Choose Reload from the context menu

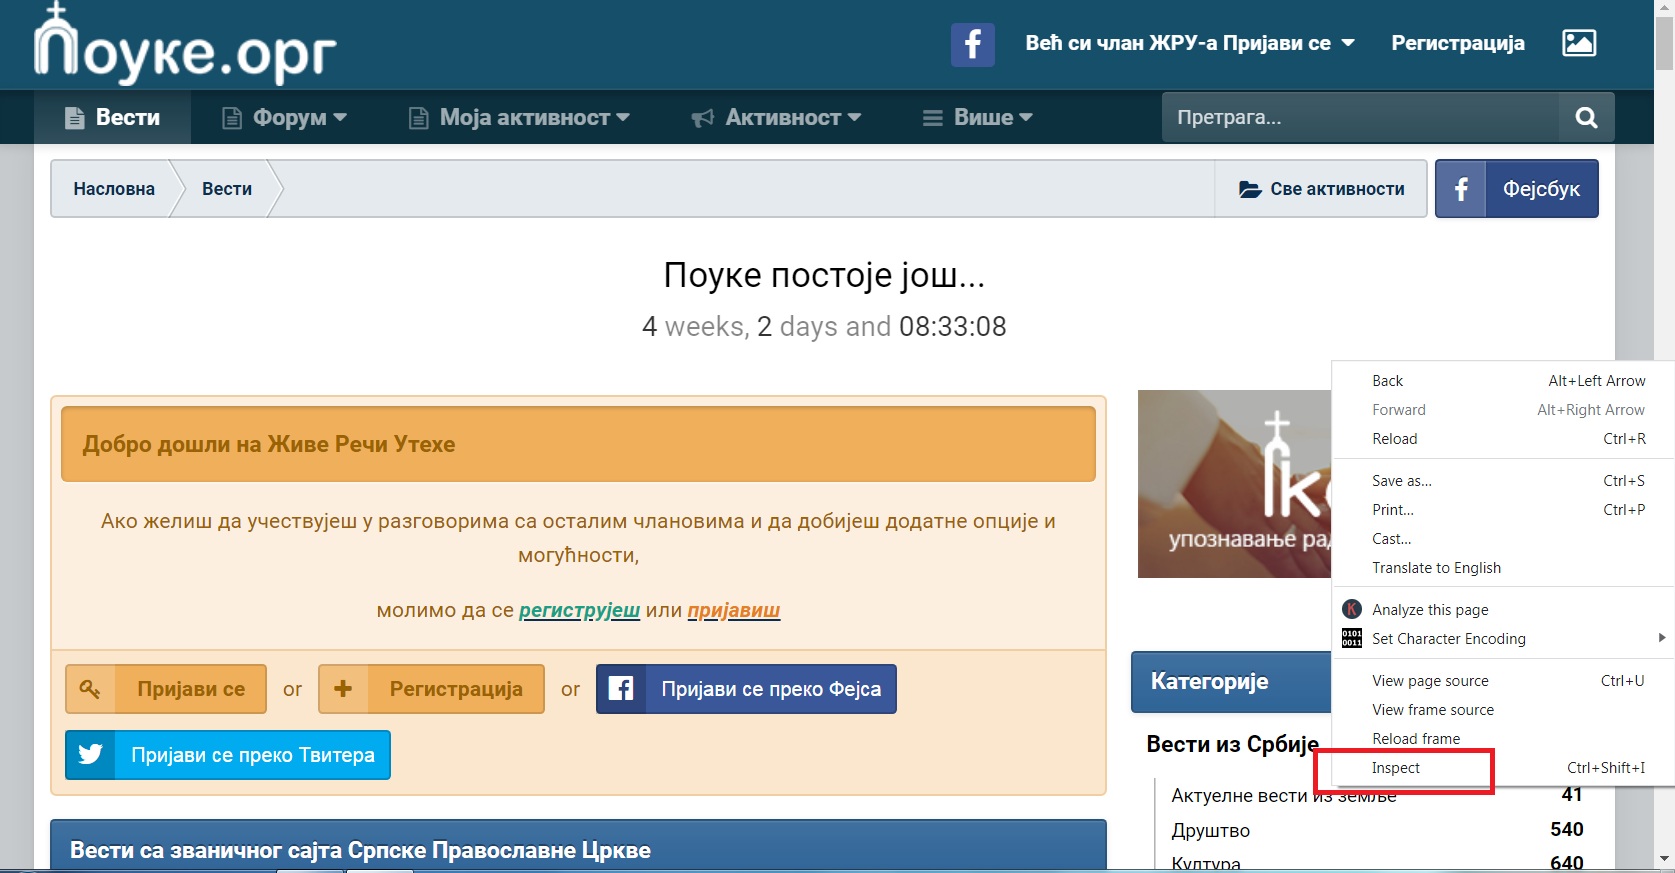click(1504, 439)
